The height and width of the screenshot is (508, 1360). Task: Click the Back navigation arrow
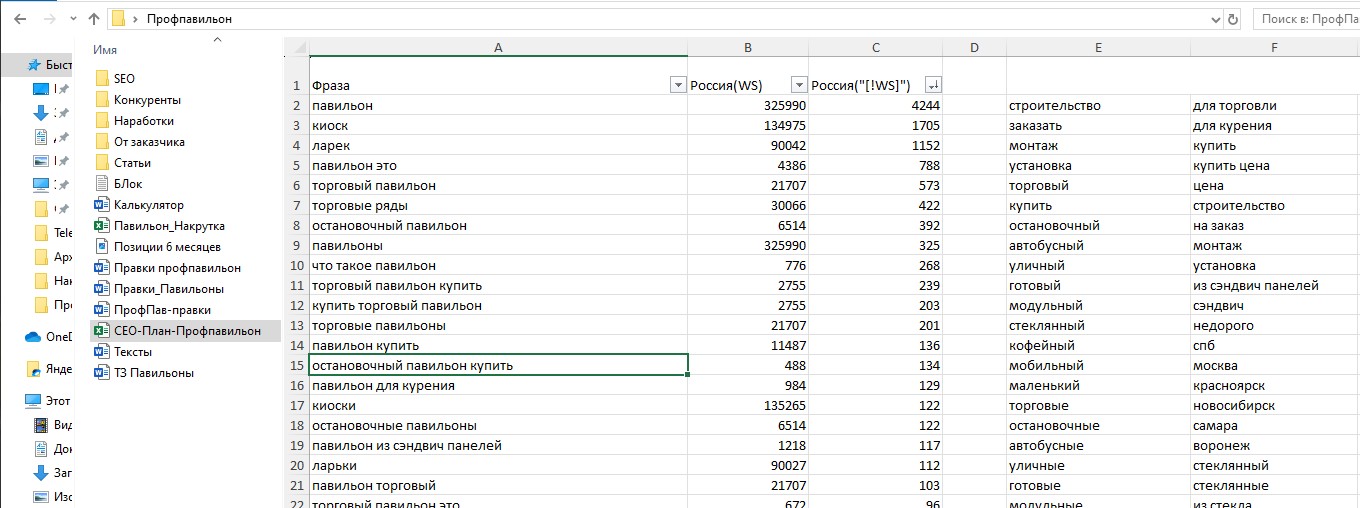point(19,19)
